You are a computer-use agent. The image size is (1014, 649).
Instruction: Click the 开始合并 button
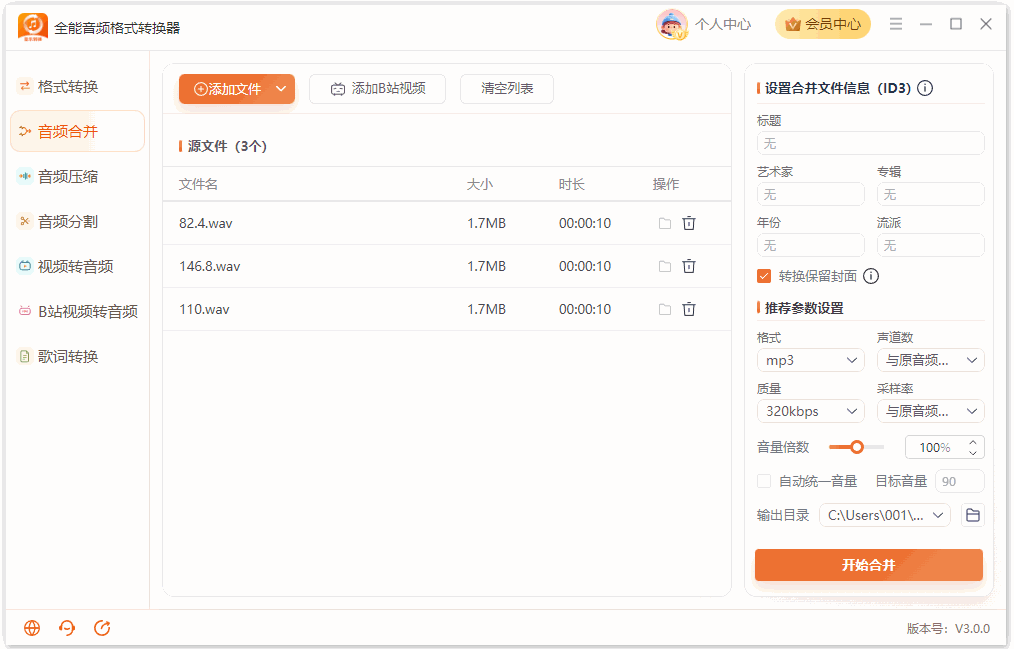pos(868,565)
